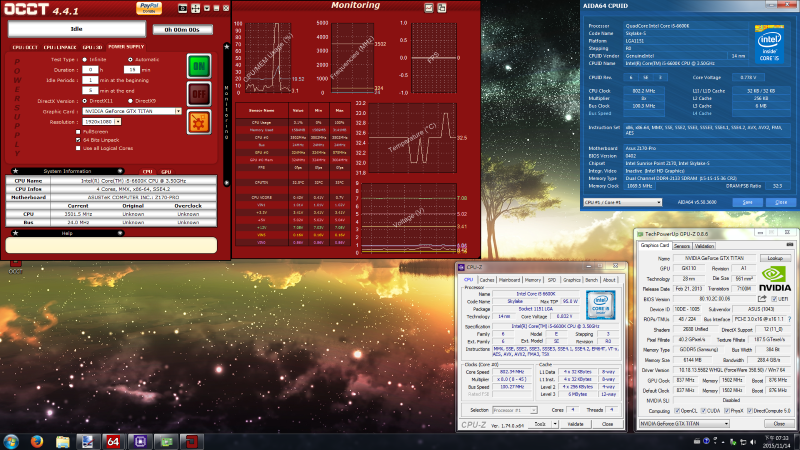Click left icon in Monitoring window header
The image size is (800, 450).
429,8
